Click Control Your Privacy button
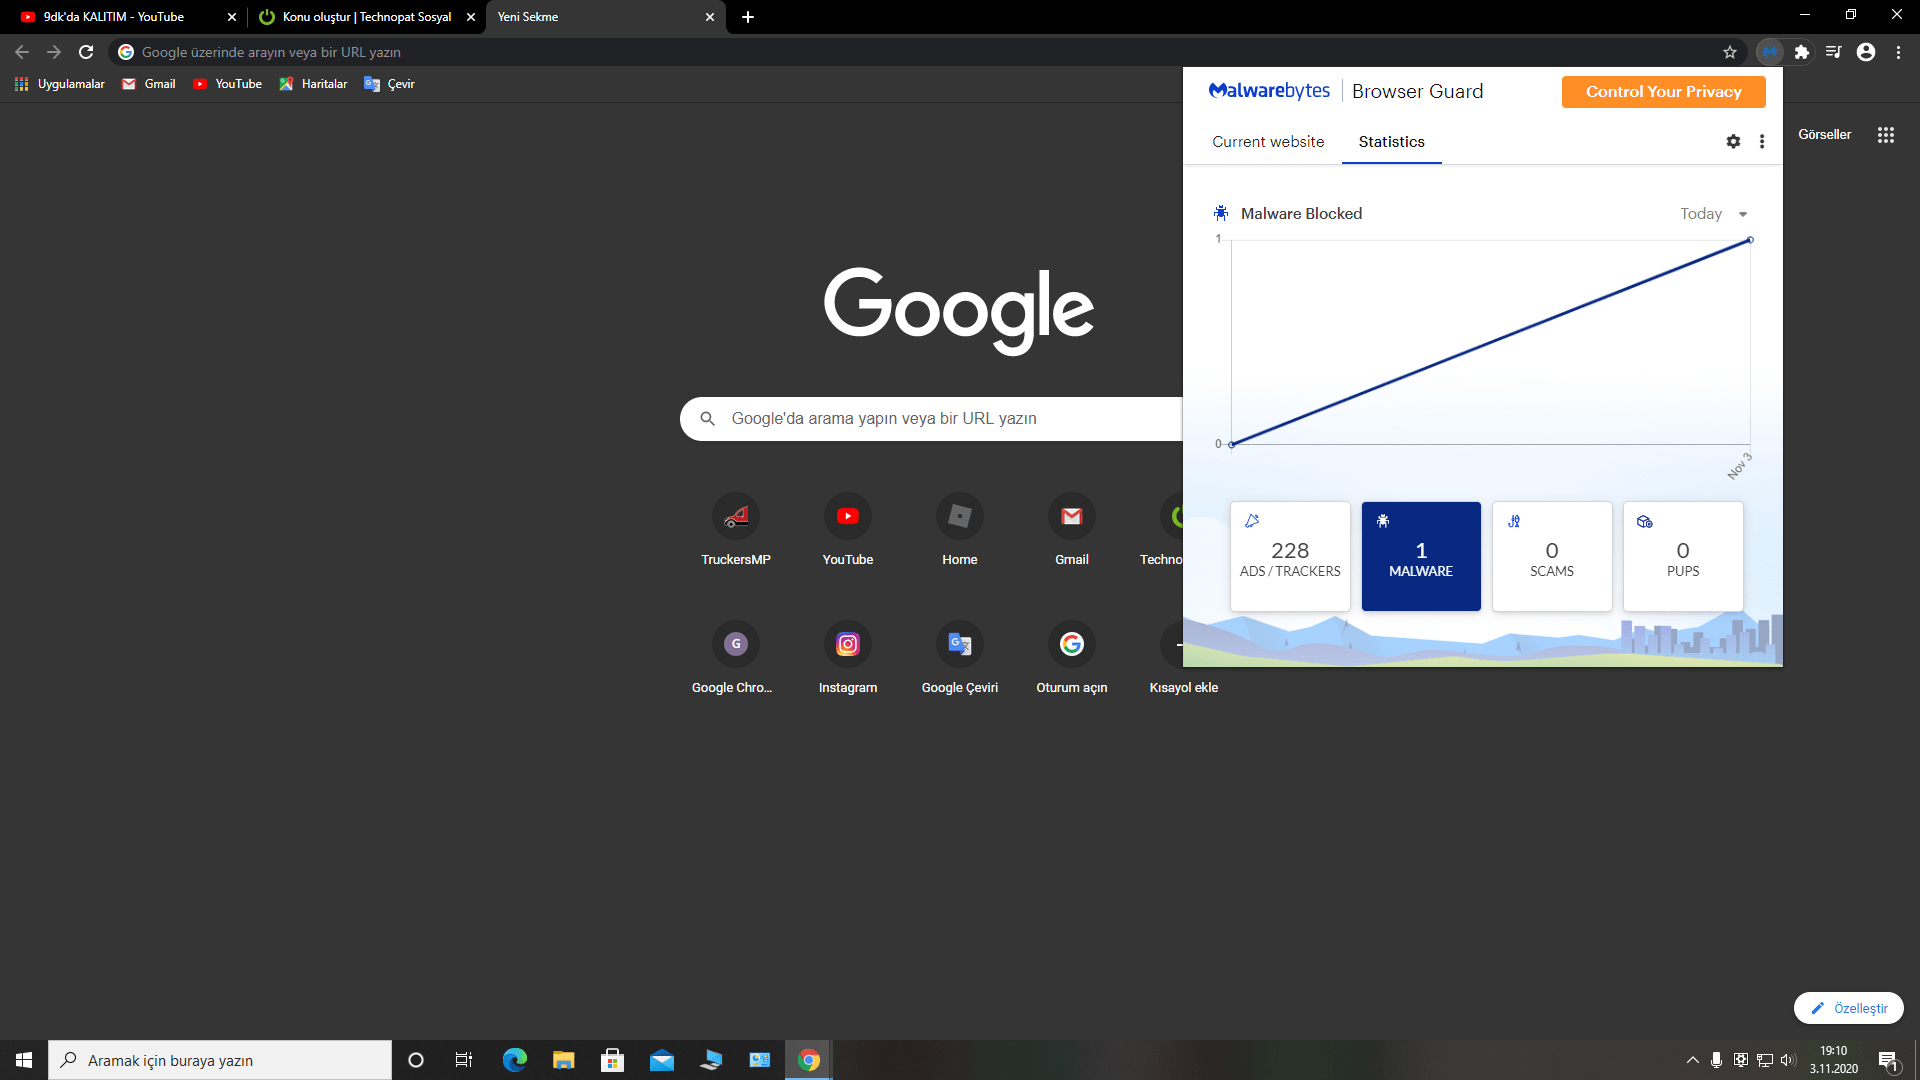Viewport: 1920px width, 1080px height. (x=1663, y=92)
